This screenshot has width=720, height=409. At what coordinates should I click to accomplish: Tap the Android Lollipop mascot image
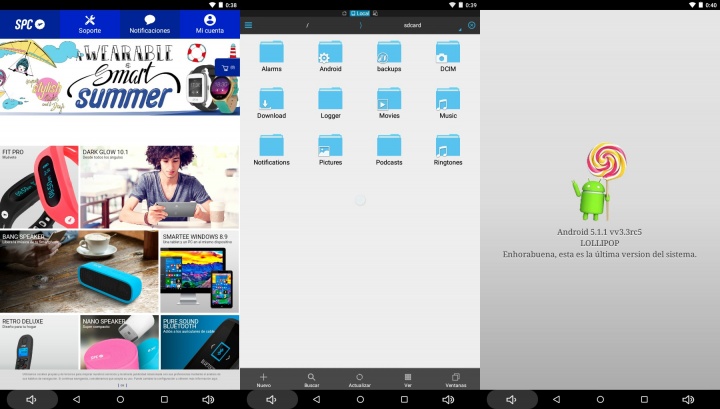(599, 181)
